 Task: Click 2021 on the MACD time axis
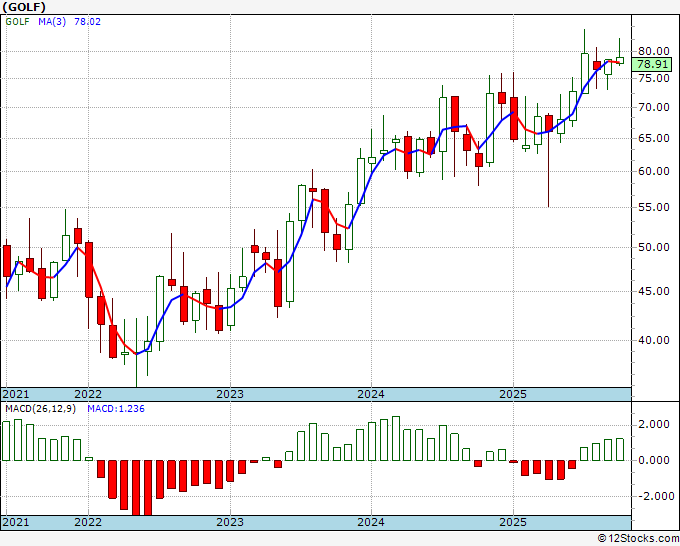[x=16, y=522]
